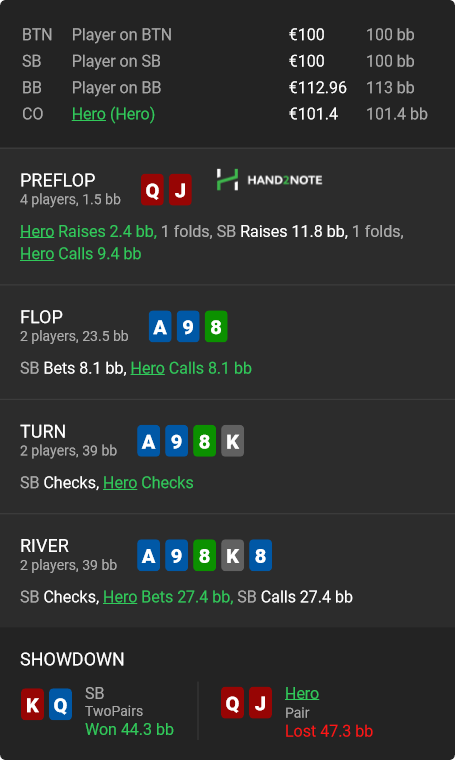The image size is (455, 760).
Task: Click the Hero link in the flop action
Action: pyautogui.click(x=148, y=368)
